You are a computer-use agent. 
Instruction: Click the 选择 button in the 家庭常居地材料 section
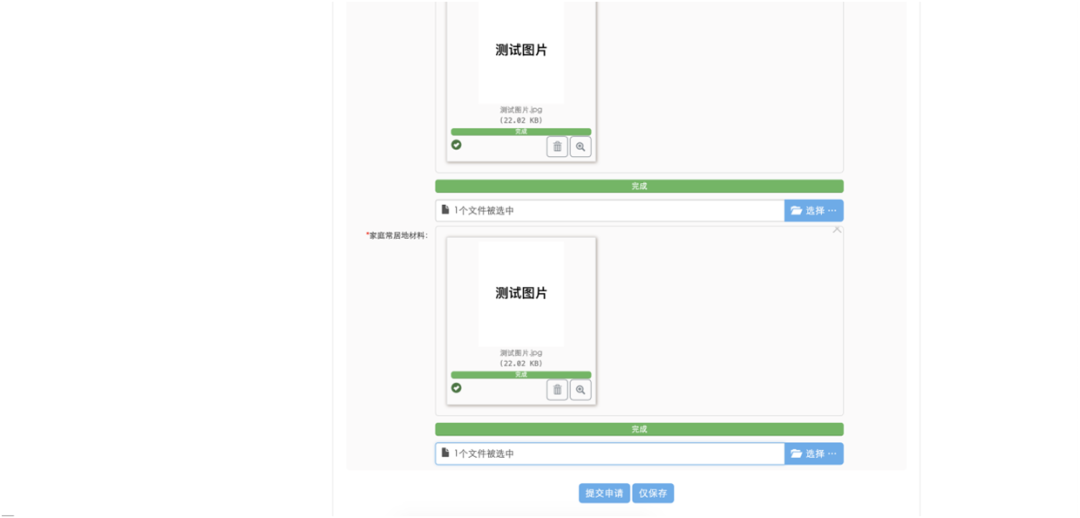[813, 454]
